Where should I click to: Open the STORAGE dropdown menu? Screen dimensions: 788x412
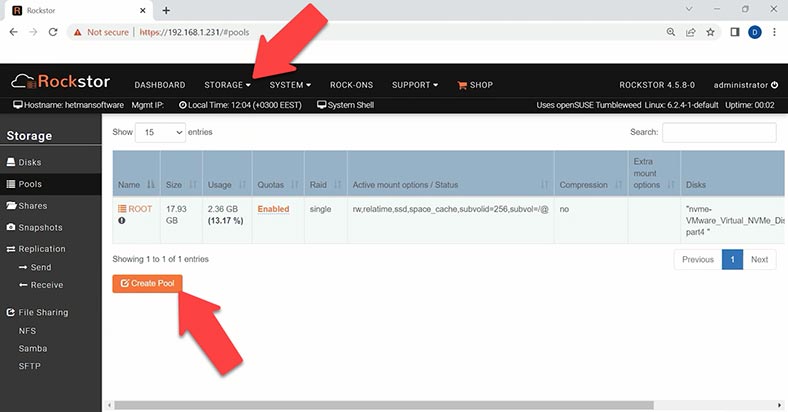(227, 85)
